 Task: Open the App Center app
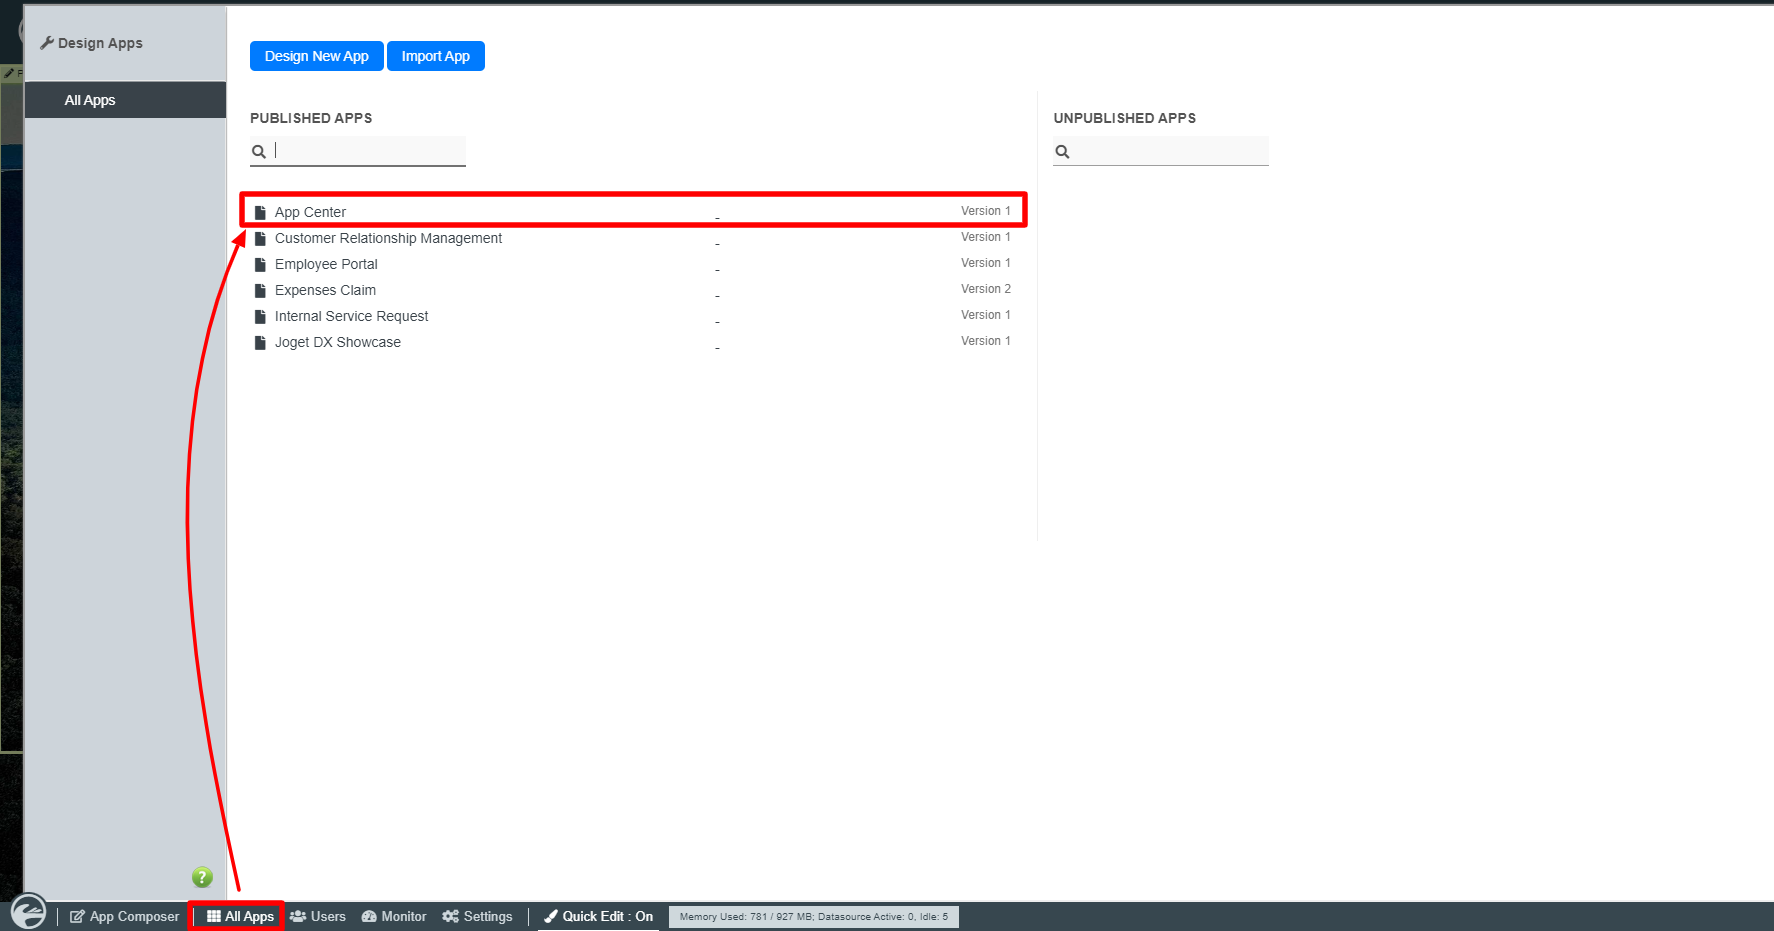(310, 212)
